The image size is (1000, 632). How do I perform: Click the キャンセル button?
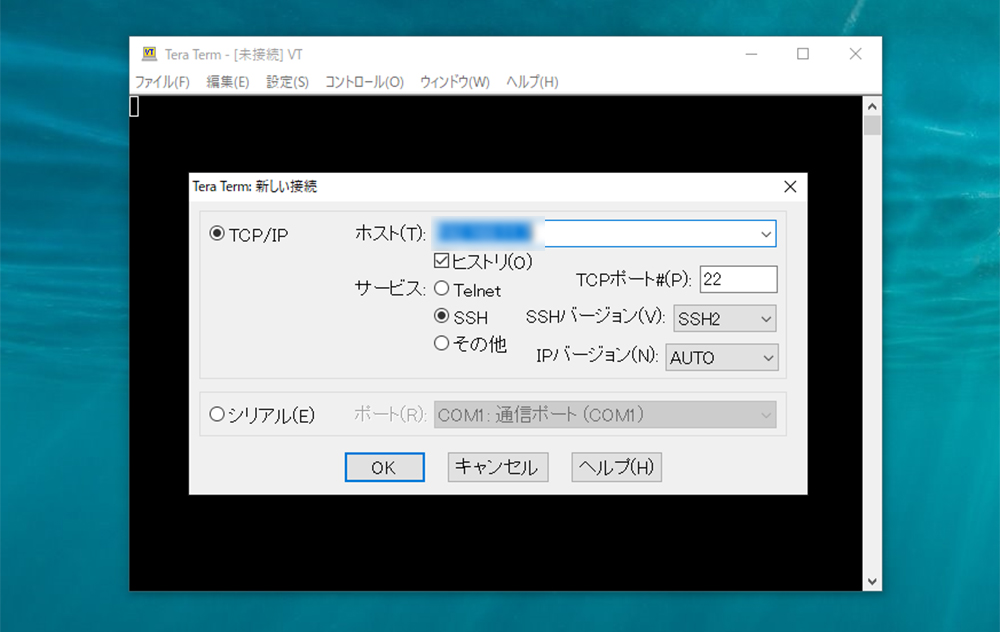click(x=497, y=467)
